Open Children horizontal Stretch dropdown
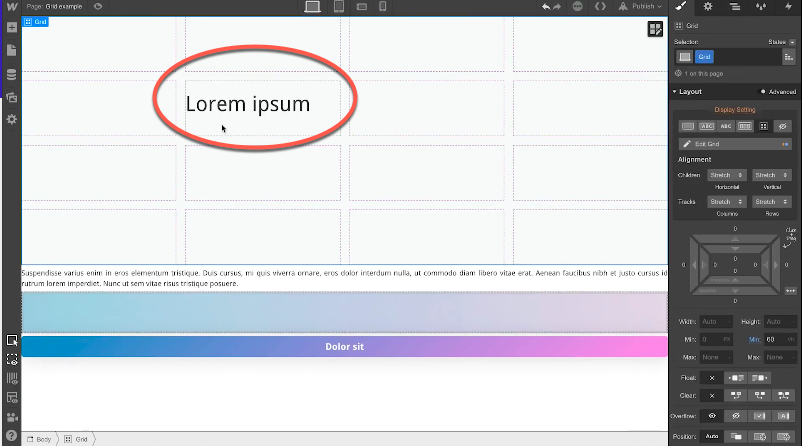 click(x=725, y=175)
